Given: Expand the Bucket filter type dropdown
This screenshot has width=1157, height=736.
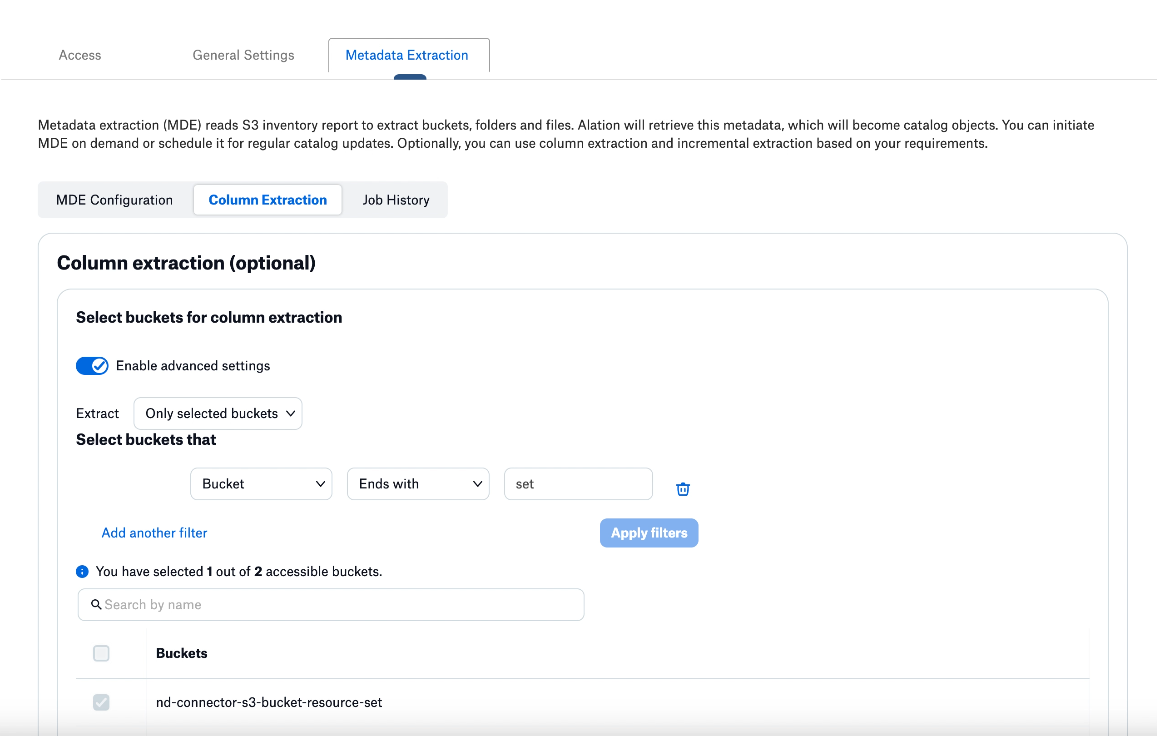Looking at the screenshot, I should pos(261,484).
